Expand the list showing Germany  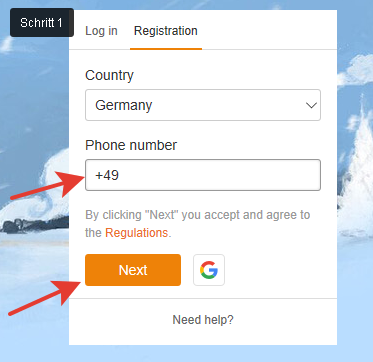tap(203, 105)
